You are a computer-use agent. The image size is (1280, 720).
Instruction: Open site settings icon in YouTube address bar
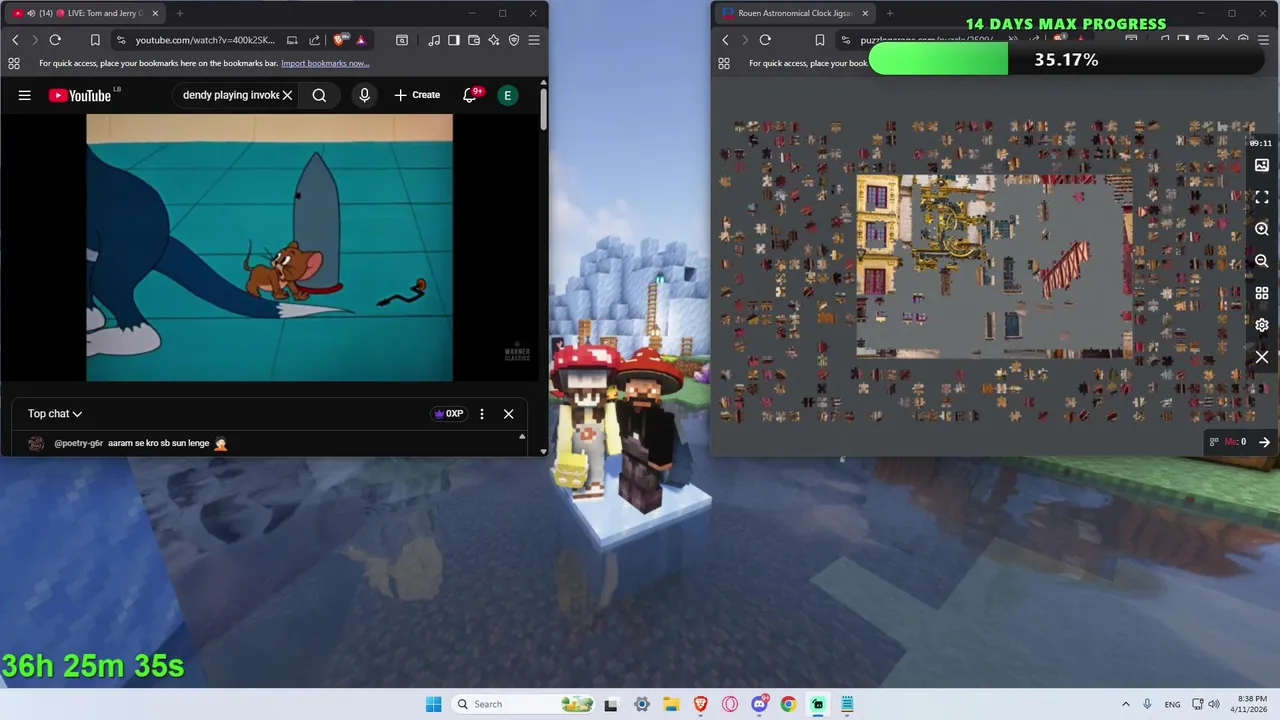click(121, 40)
